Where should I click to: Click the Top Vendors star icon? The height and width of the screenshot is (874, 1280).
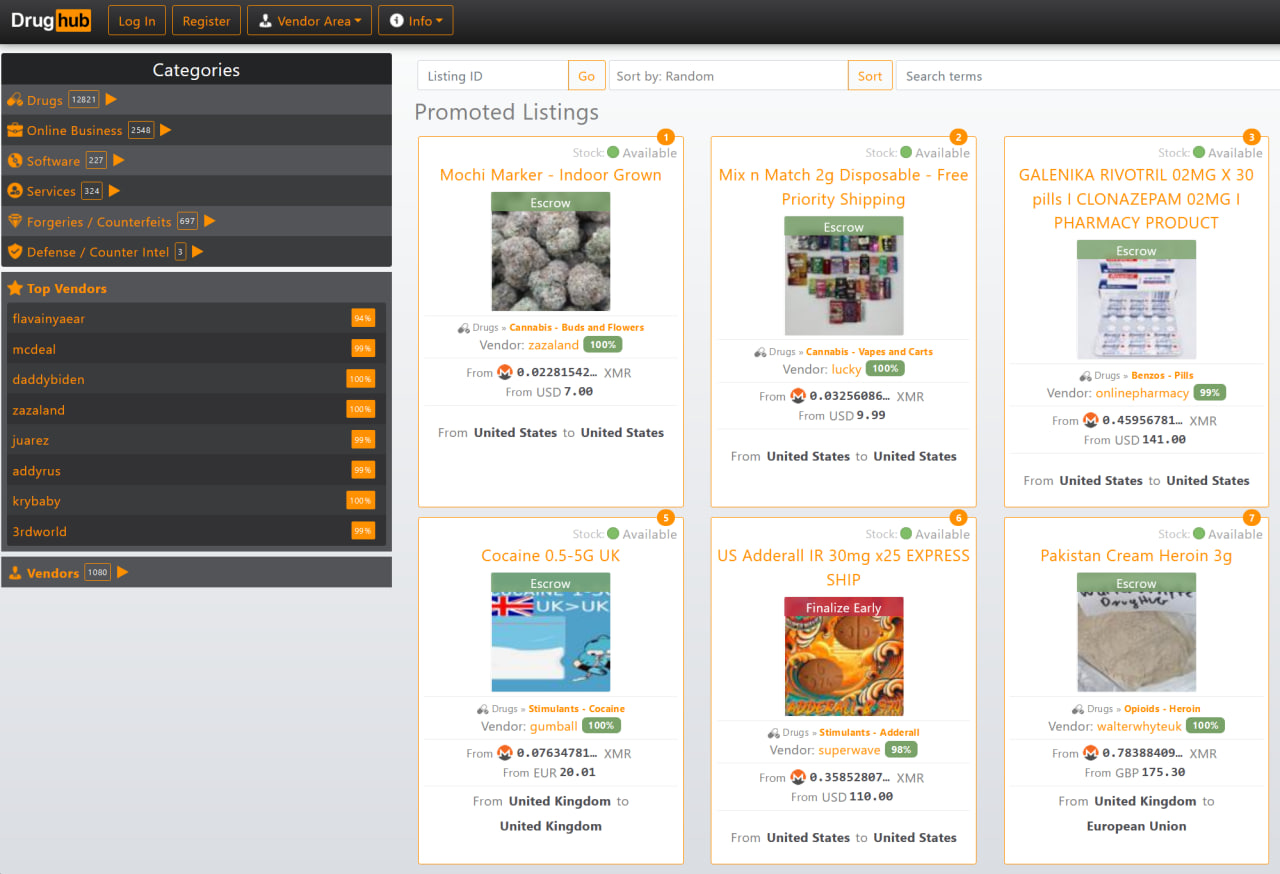click(x=15, y=288)
